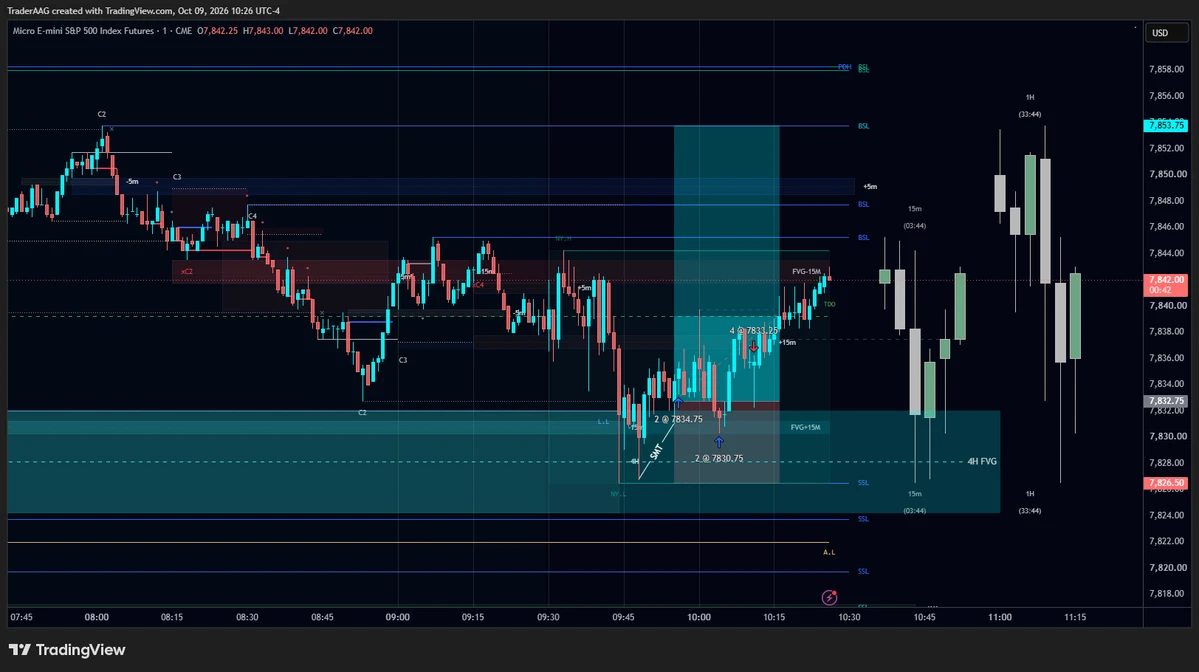1199x672 pixels.
Task: Click the 08:00 time axis label
Action: pyautogui.click(x=96, y=617)
